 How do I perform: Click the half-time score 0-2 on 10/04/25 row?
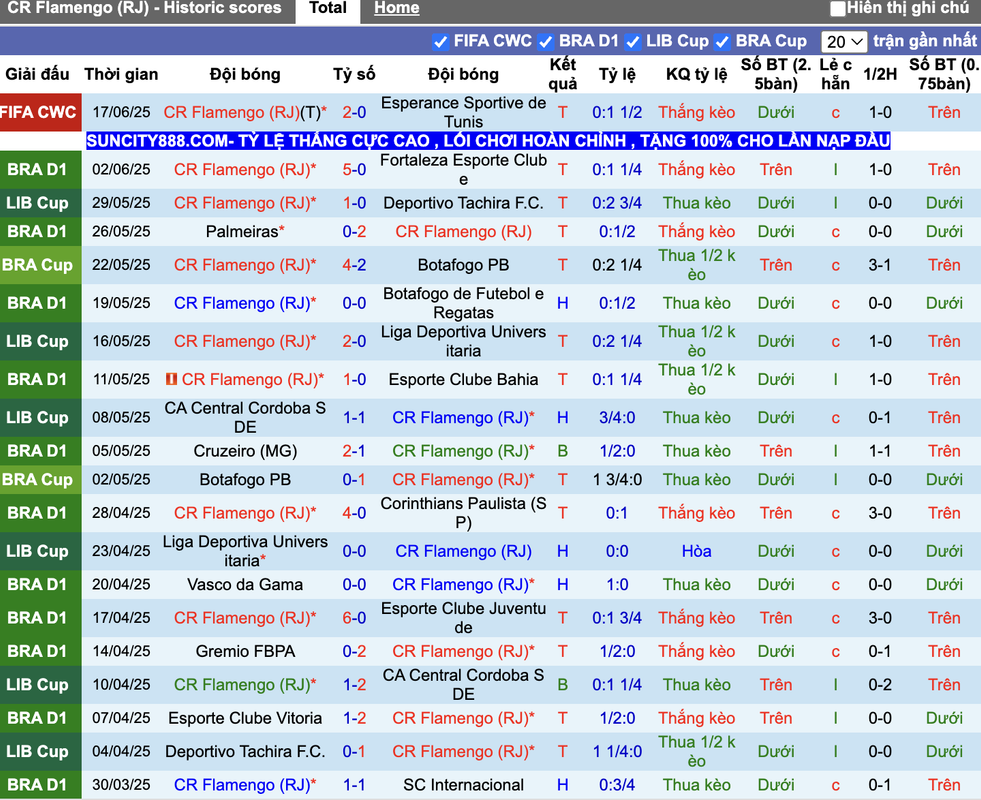[880, 685]
